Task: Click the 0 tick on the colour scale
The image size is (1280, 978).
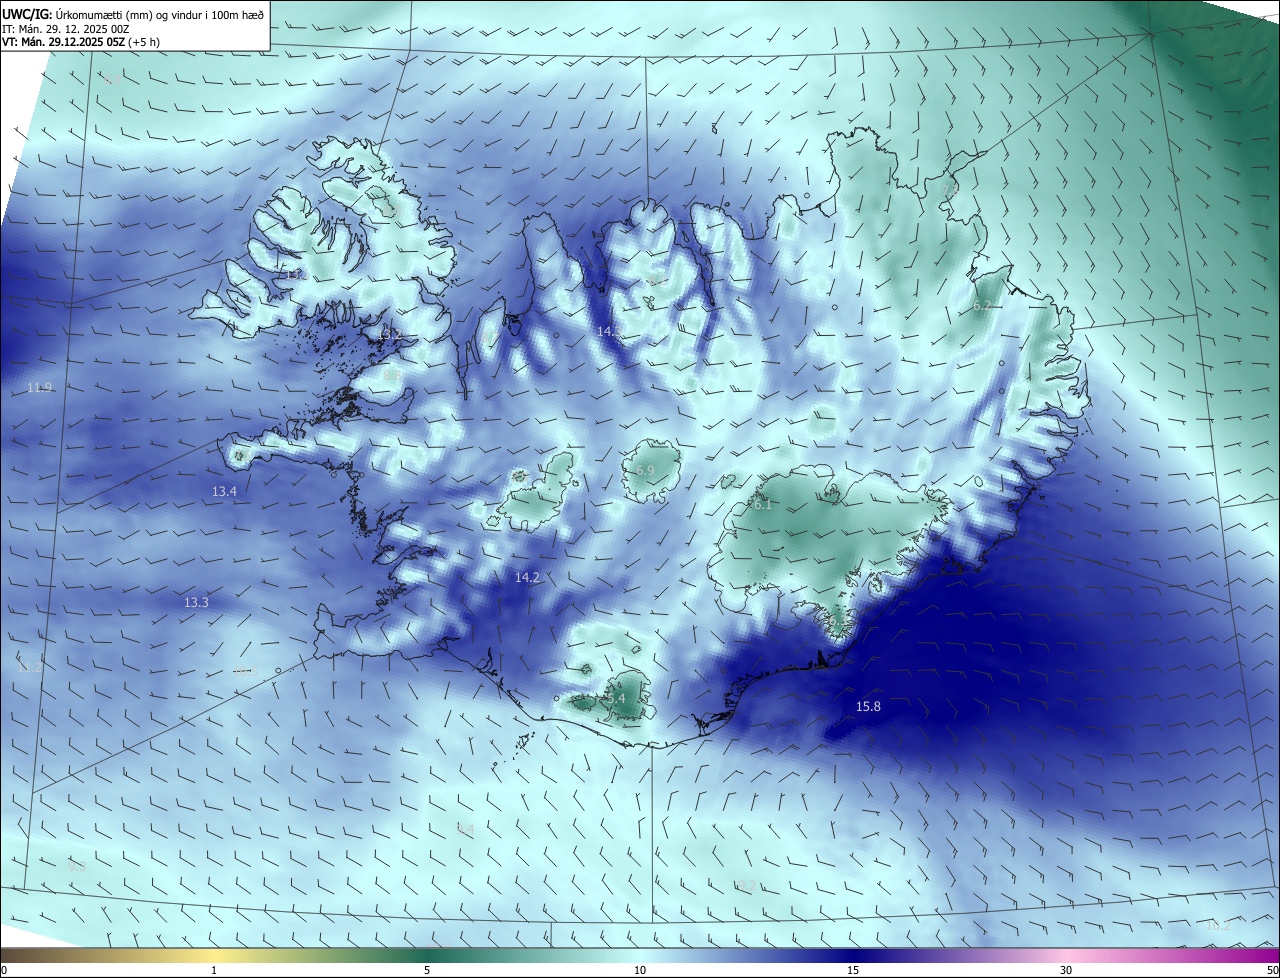Action: pos(3,970)
